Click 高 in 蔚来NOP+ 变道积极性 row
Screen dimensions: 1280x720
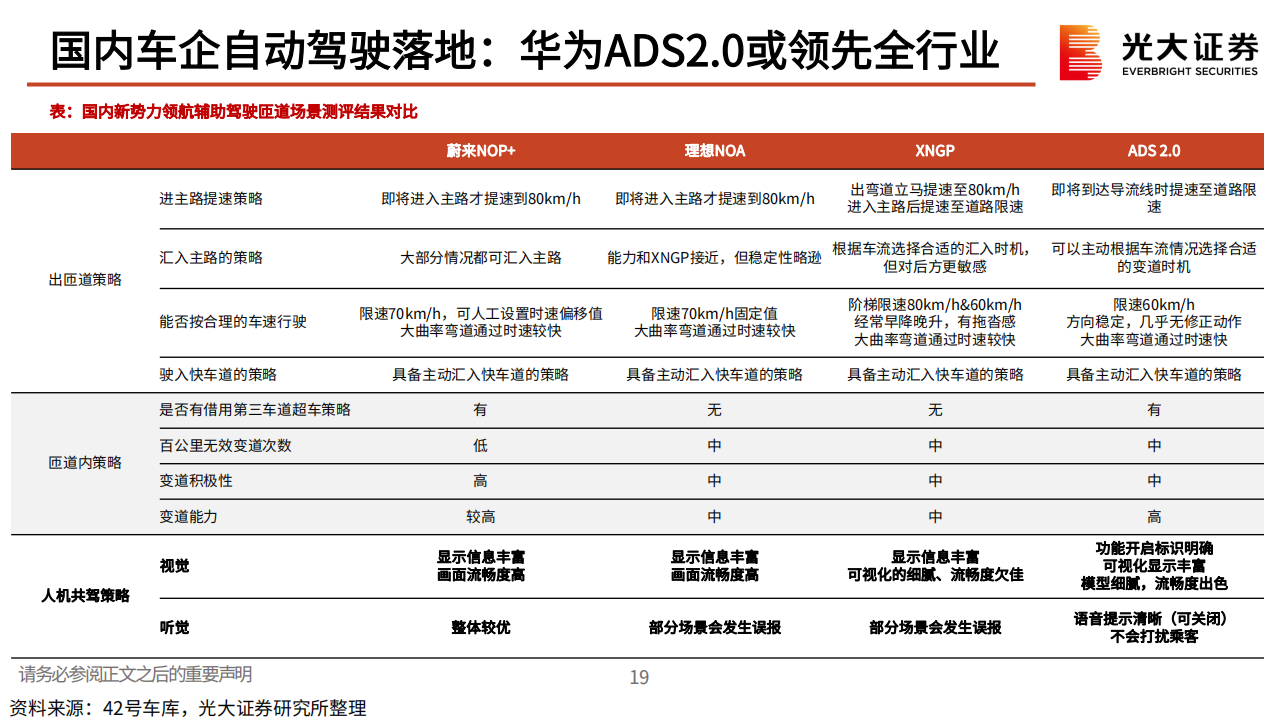481,481
